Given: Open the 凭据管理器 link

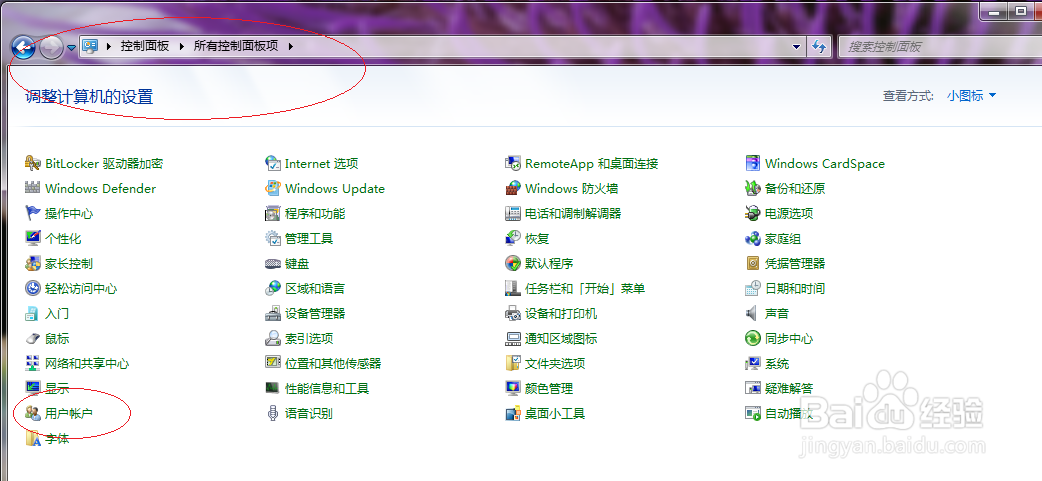Looking at the screenshot, I should click(x=795, y=264).
